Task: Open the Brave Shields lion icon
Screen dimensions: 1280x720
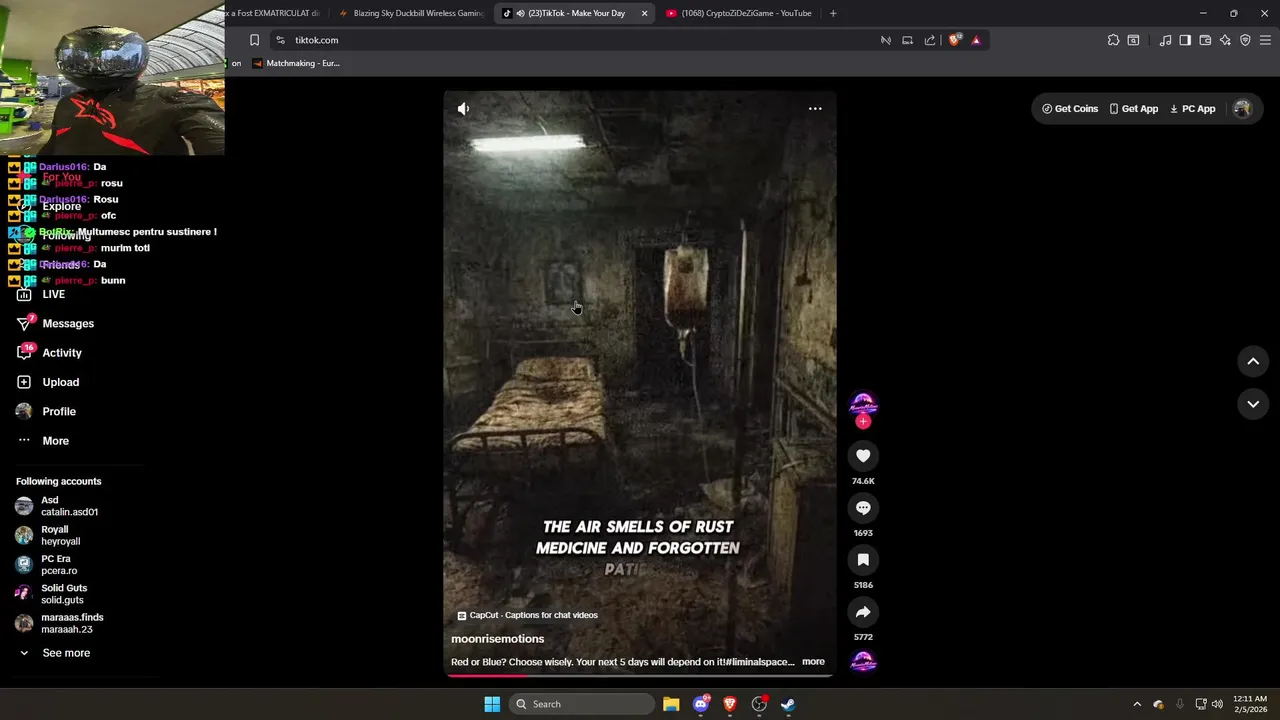Action: (954, 40)
